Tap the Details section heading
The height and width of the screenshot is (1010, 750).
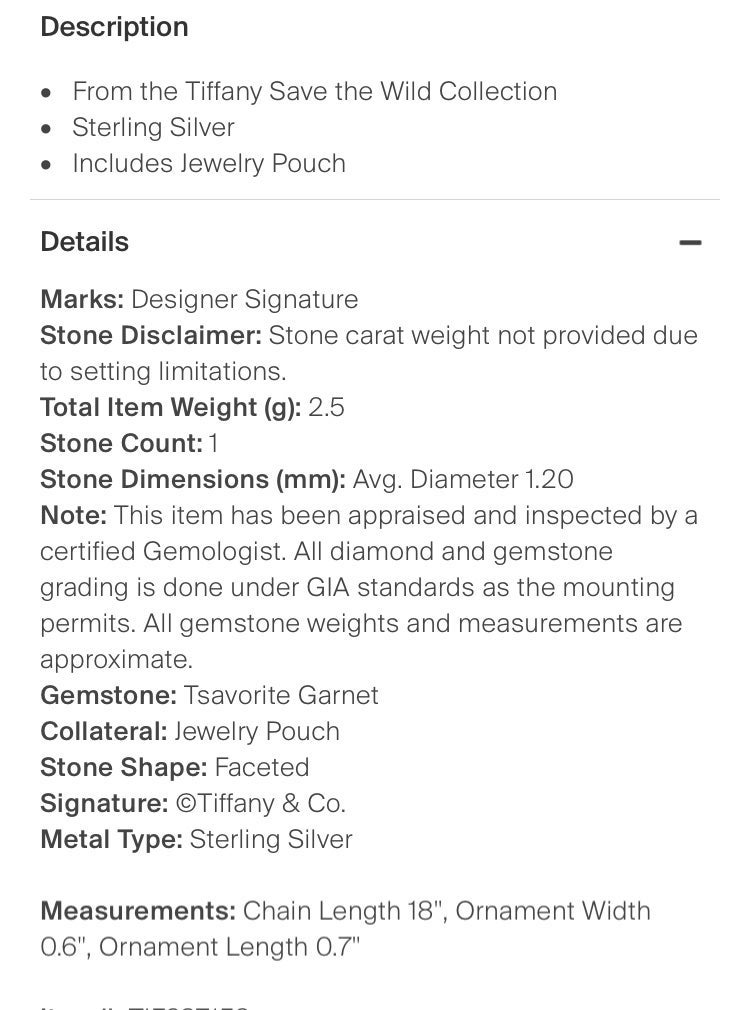click(x=84, y=242)
